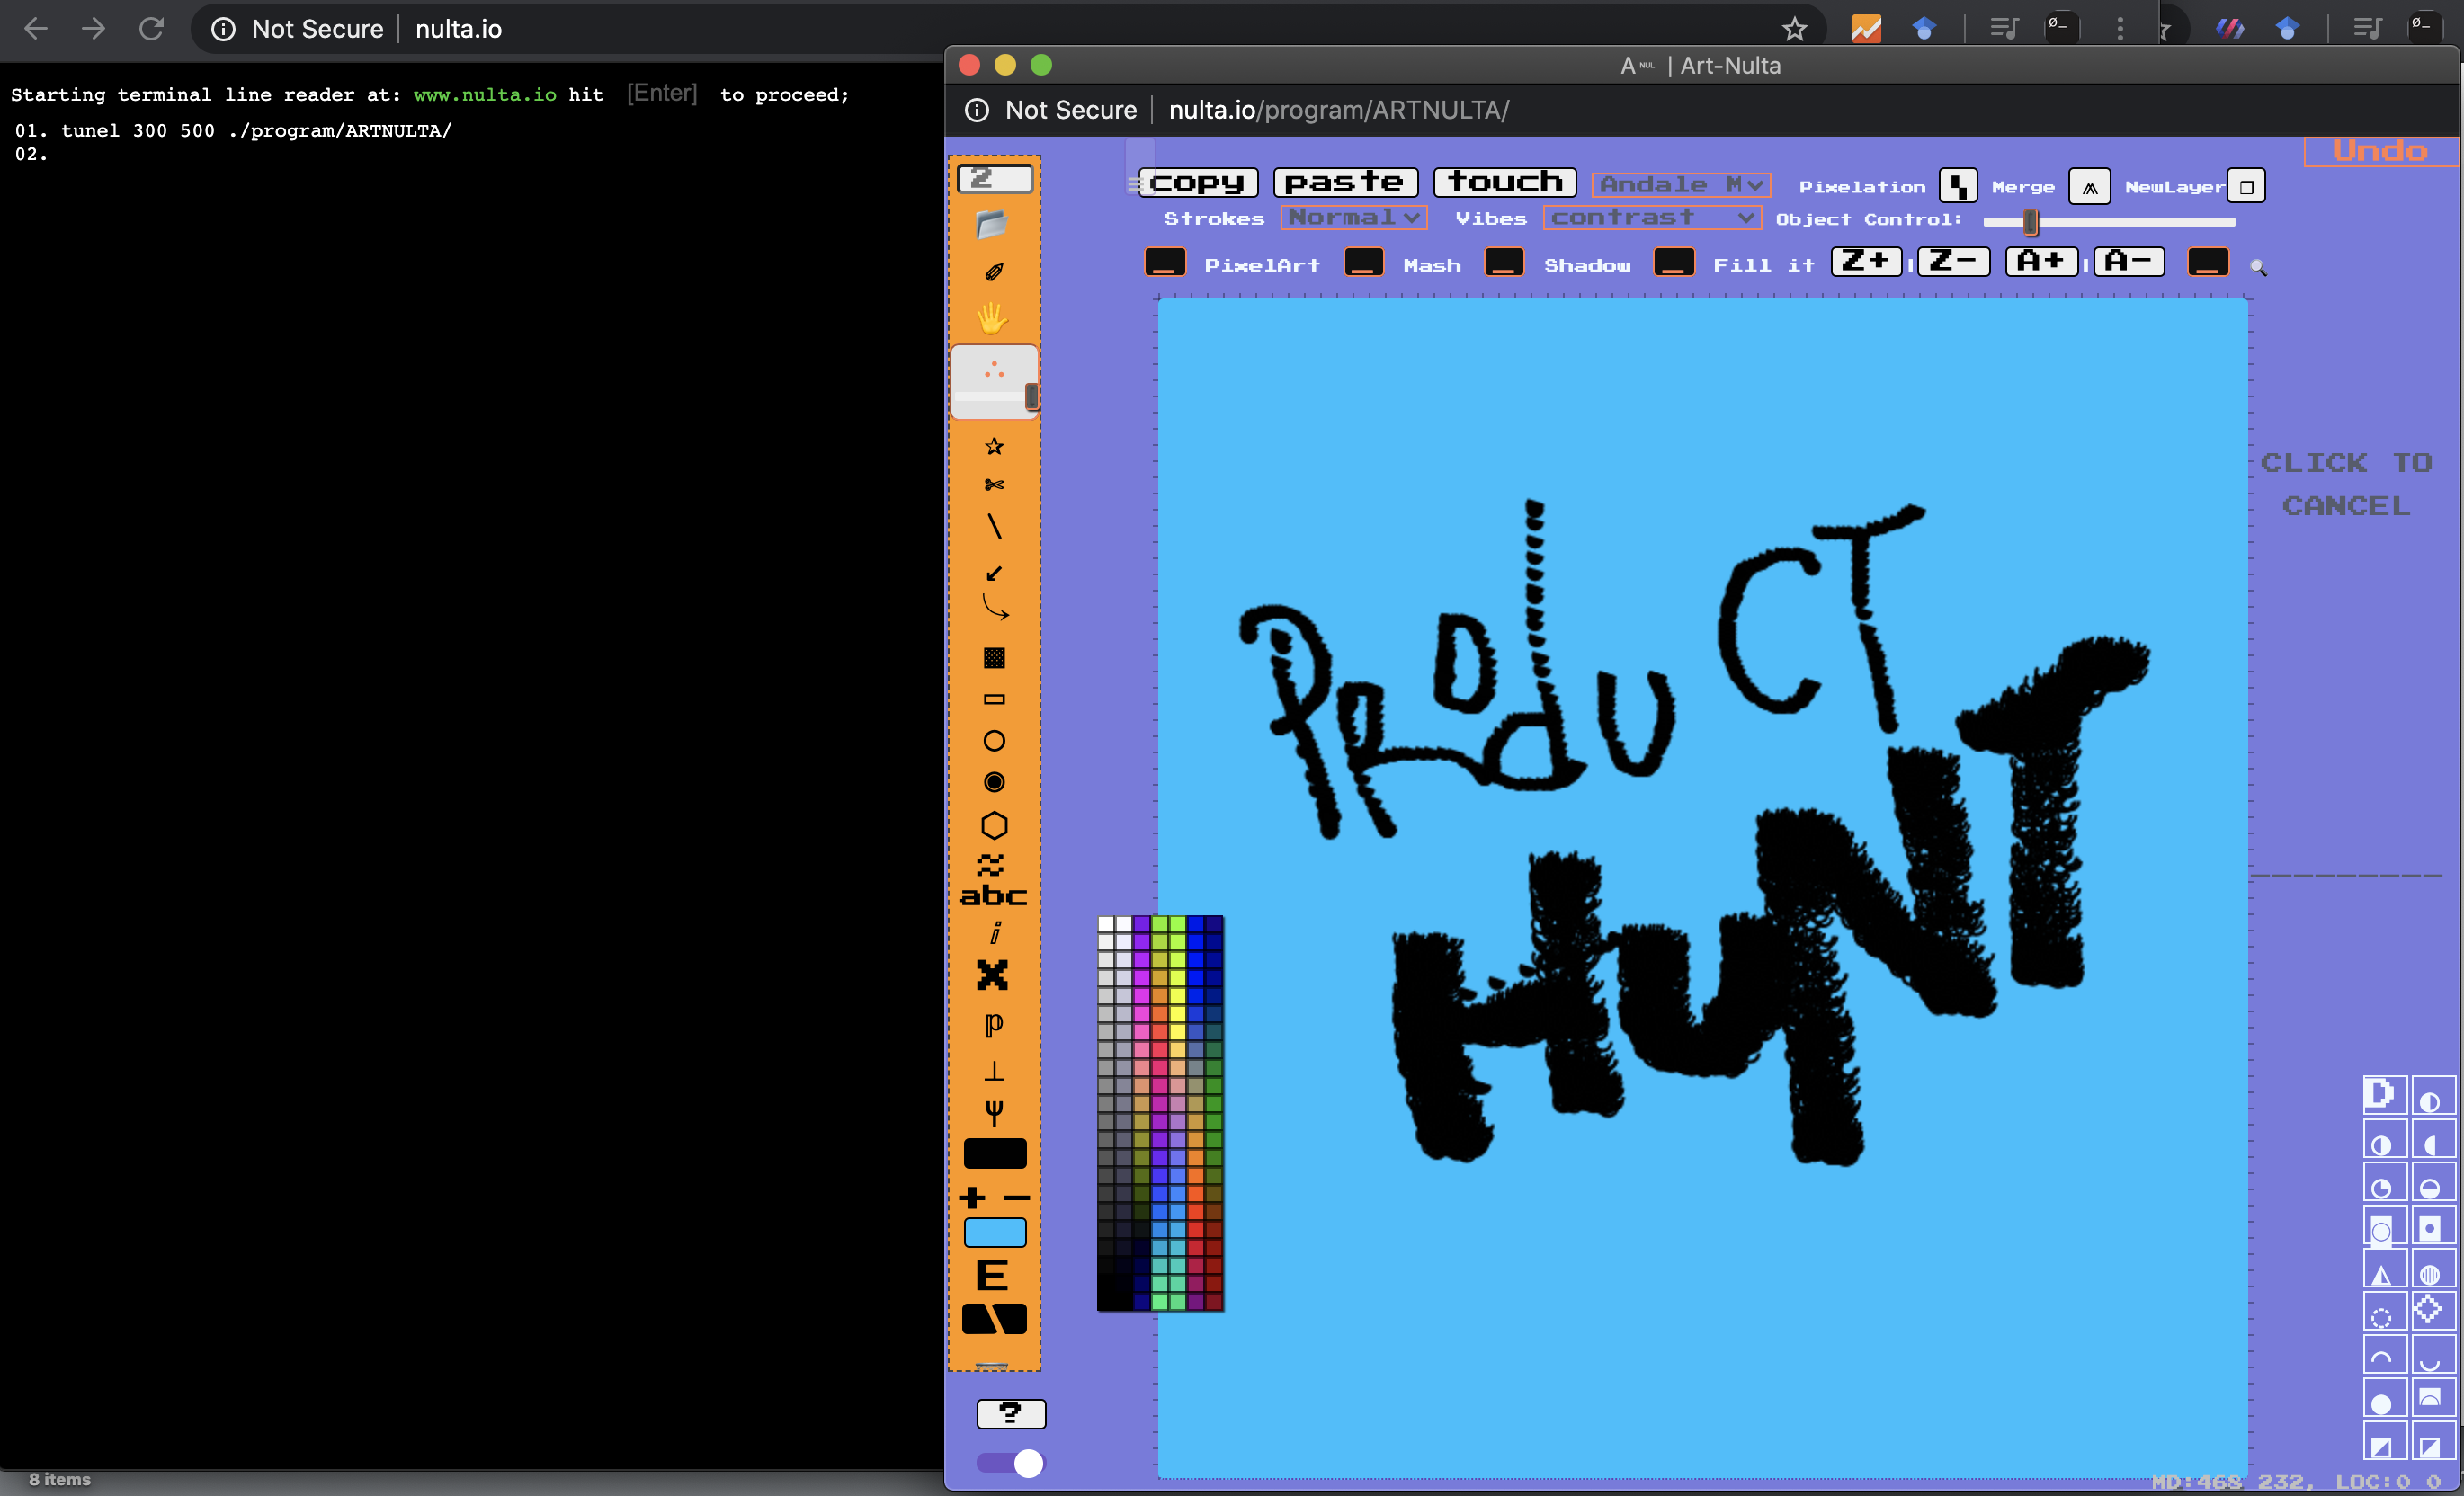Select the hollow circle tool
This screenshot has width=2464, height=1496.
[x=993, y=741]
